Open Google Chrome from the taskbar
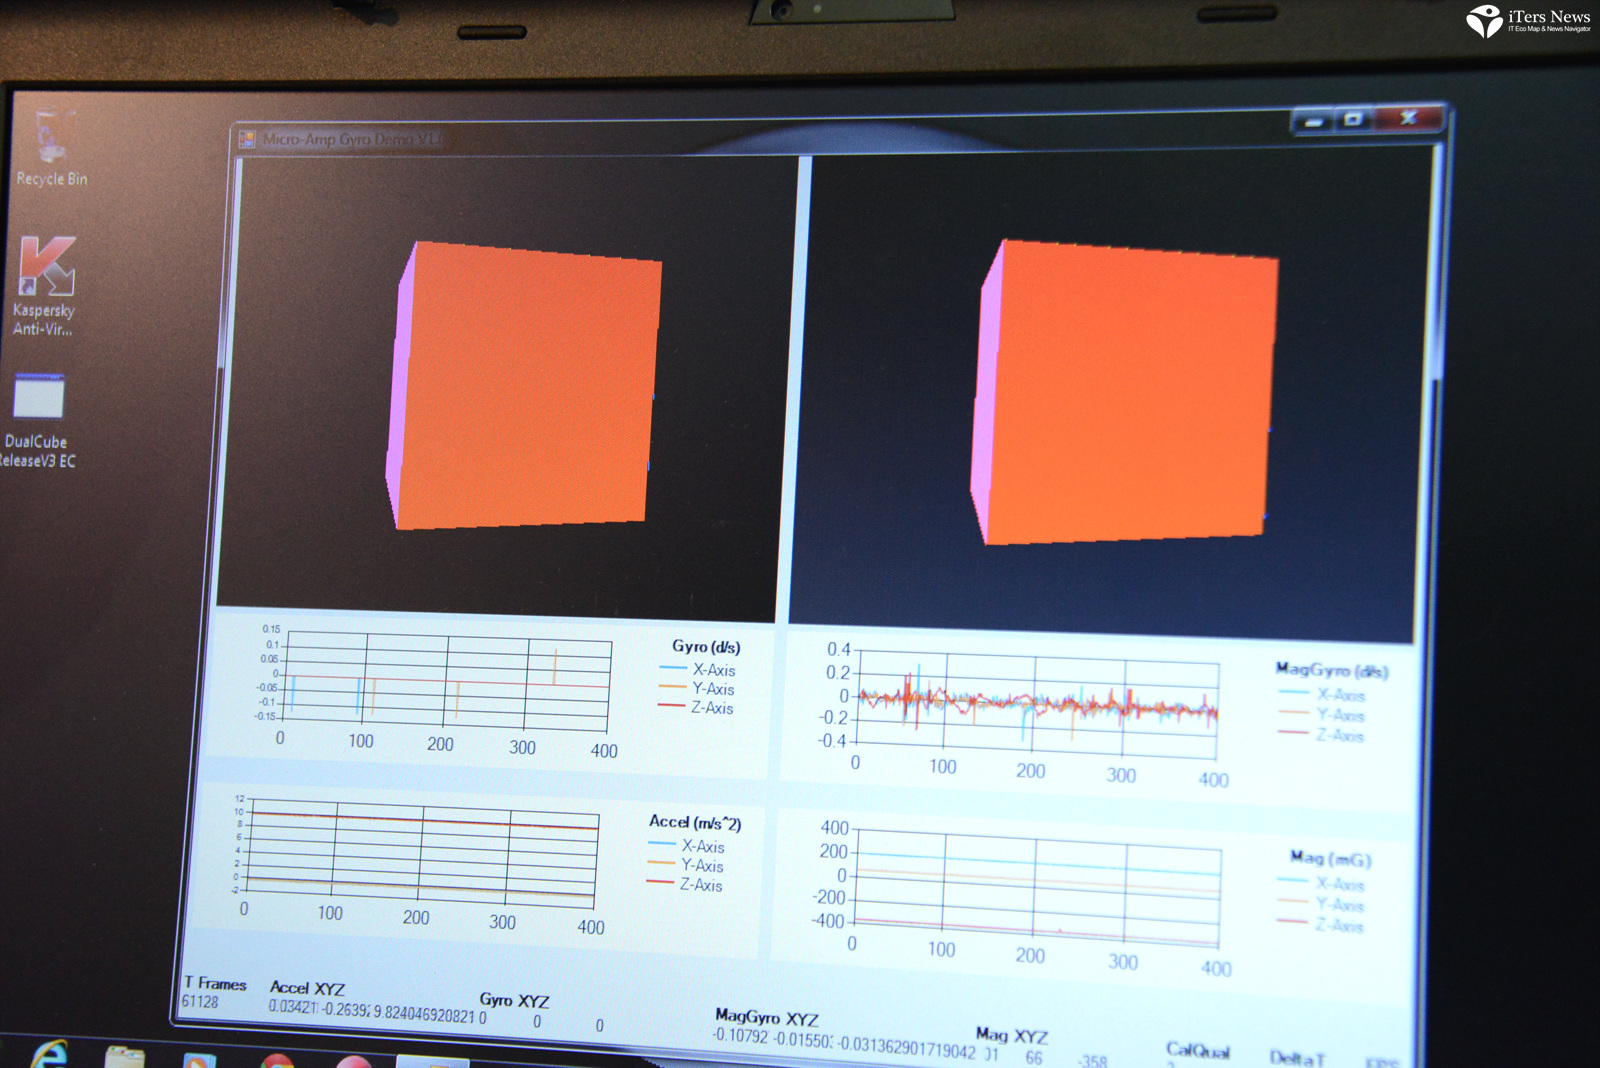 coord(277,1061)
